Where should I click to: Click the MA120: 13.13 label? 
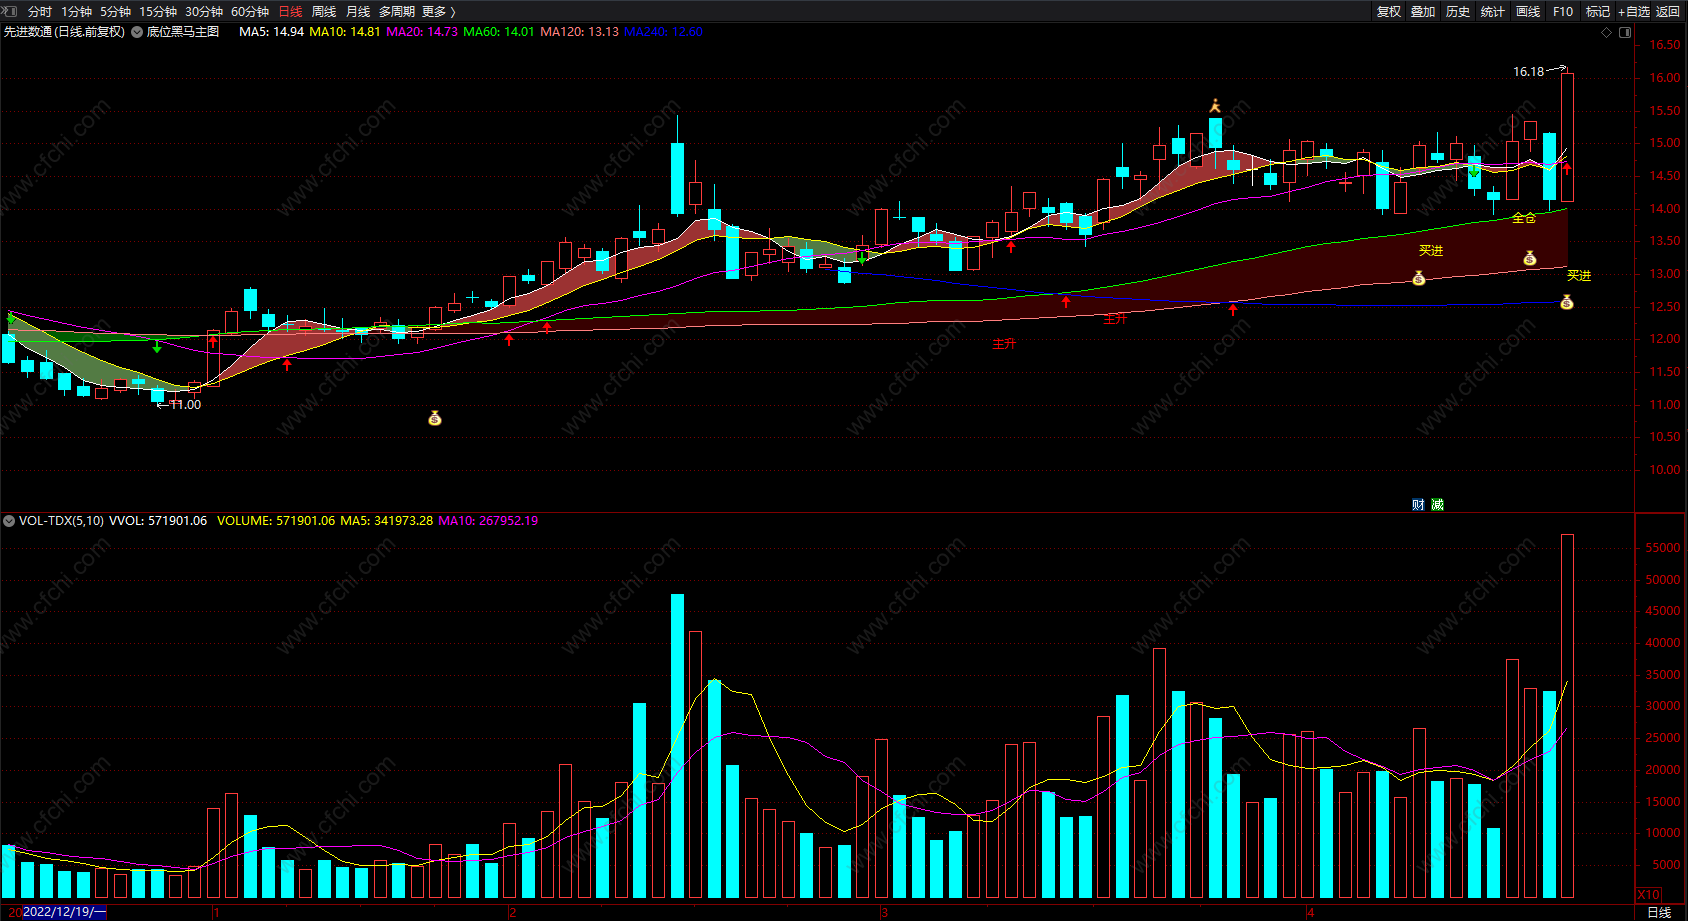click(x=580, y=32)
